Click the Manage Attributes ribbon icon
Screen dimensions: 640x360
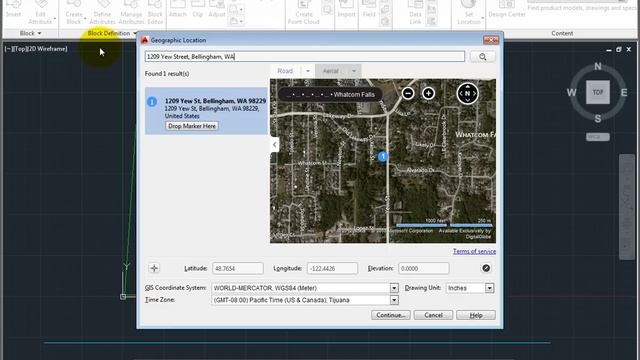pyautogui.click(x=131, y=12)
